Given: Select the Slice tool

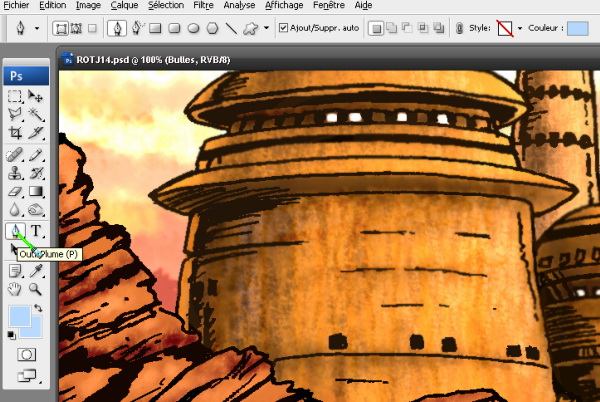Looking at the screenshot, I should point(36,132).
